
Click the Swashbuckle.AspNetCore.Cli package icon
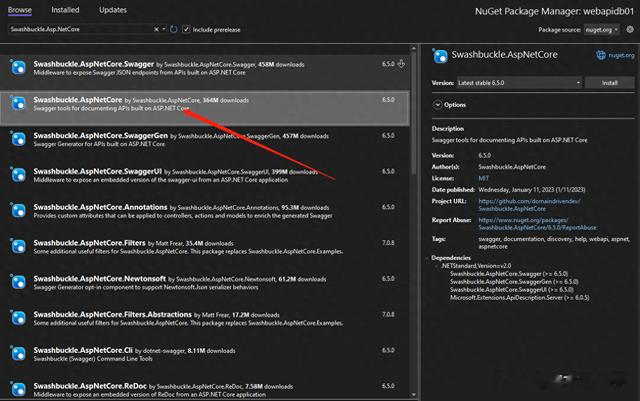click(x=18, y=354)
